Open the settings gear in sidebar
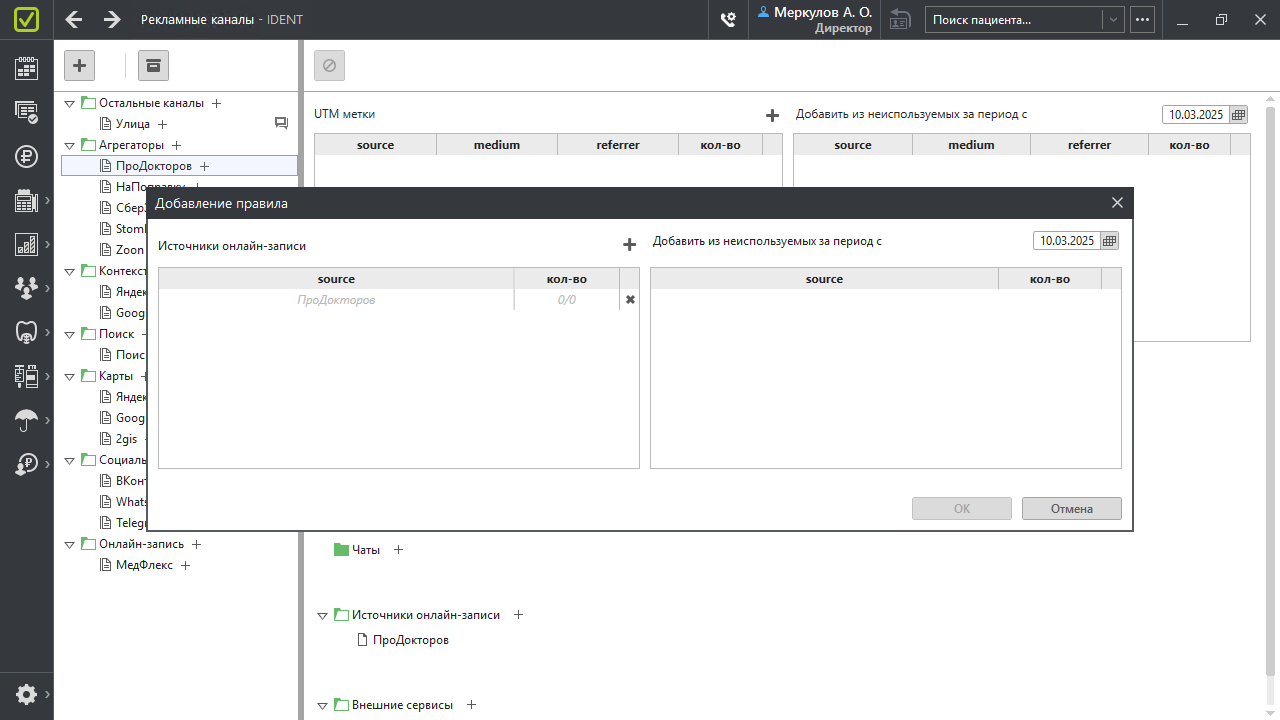The width and height of the screenshot is (1280, 720). pyautogui.click(x=27, y=694)
